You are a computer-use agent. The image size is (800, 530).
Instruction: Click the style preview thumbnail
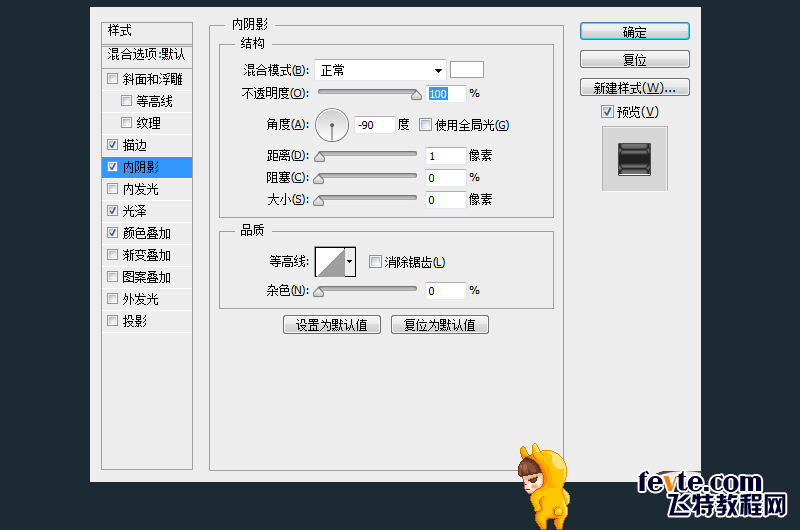pos(634,158)
